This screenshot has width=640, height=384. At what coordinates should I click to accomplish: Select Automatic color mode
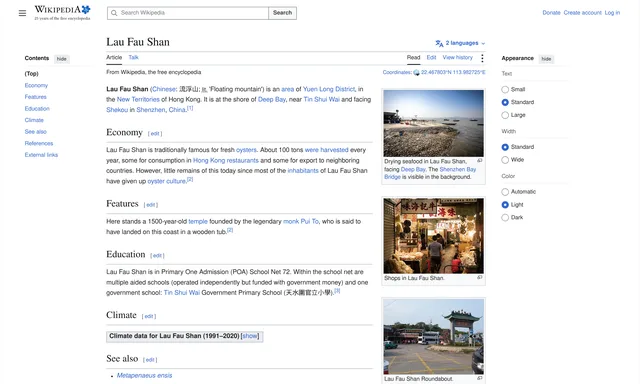505,192
